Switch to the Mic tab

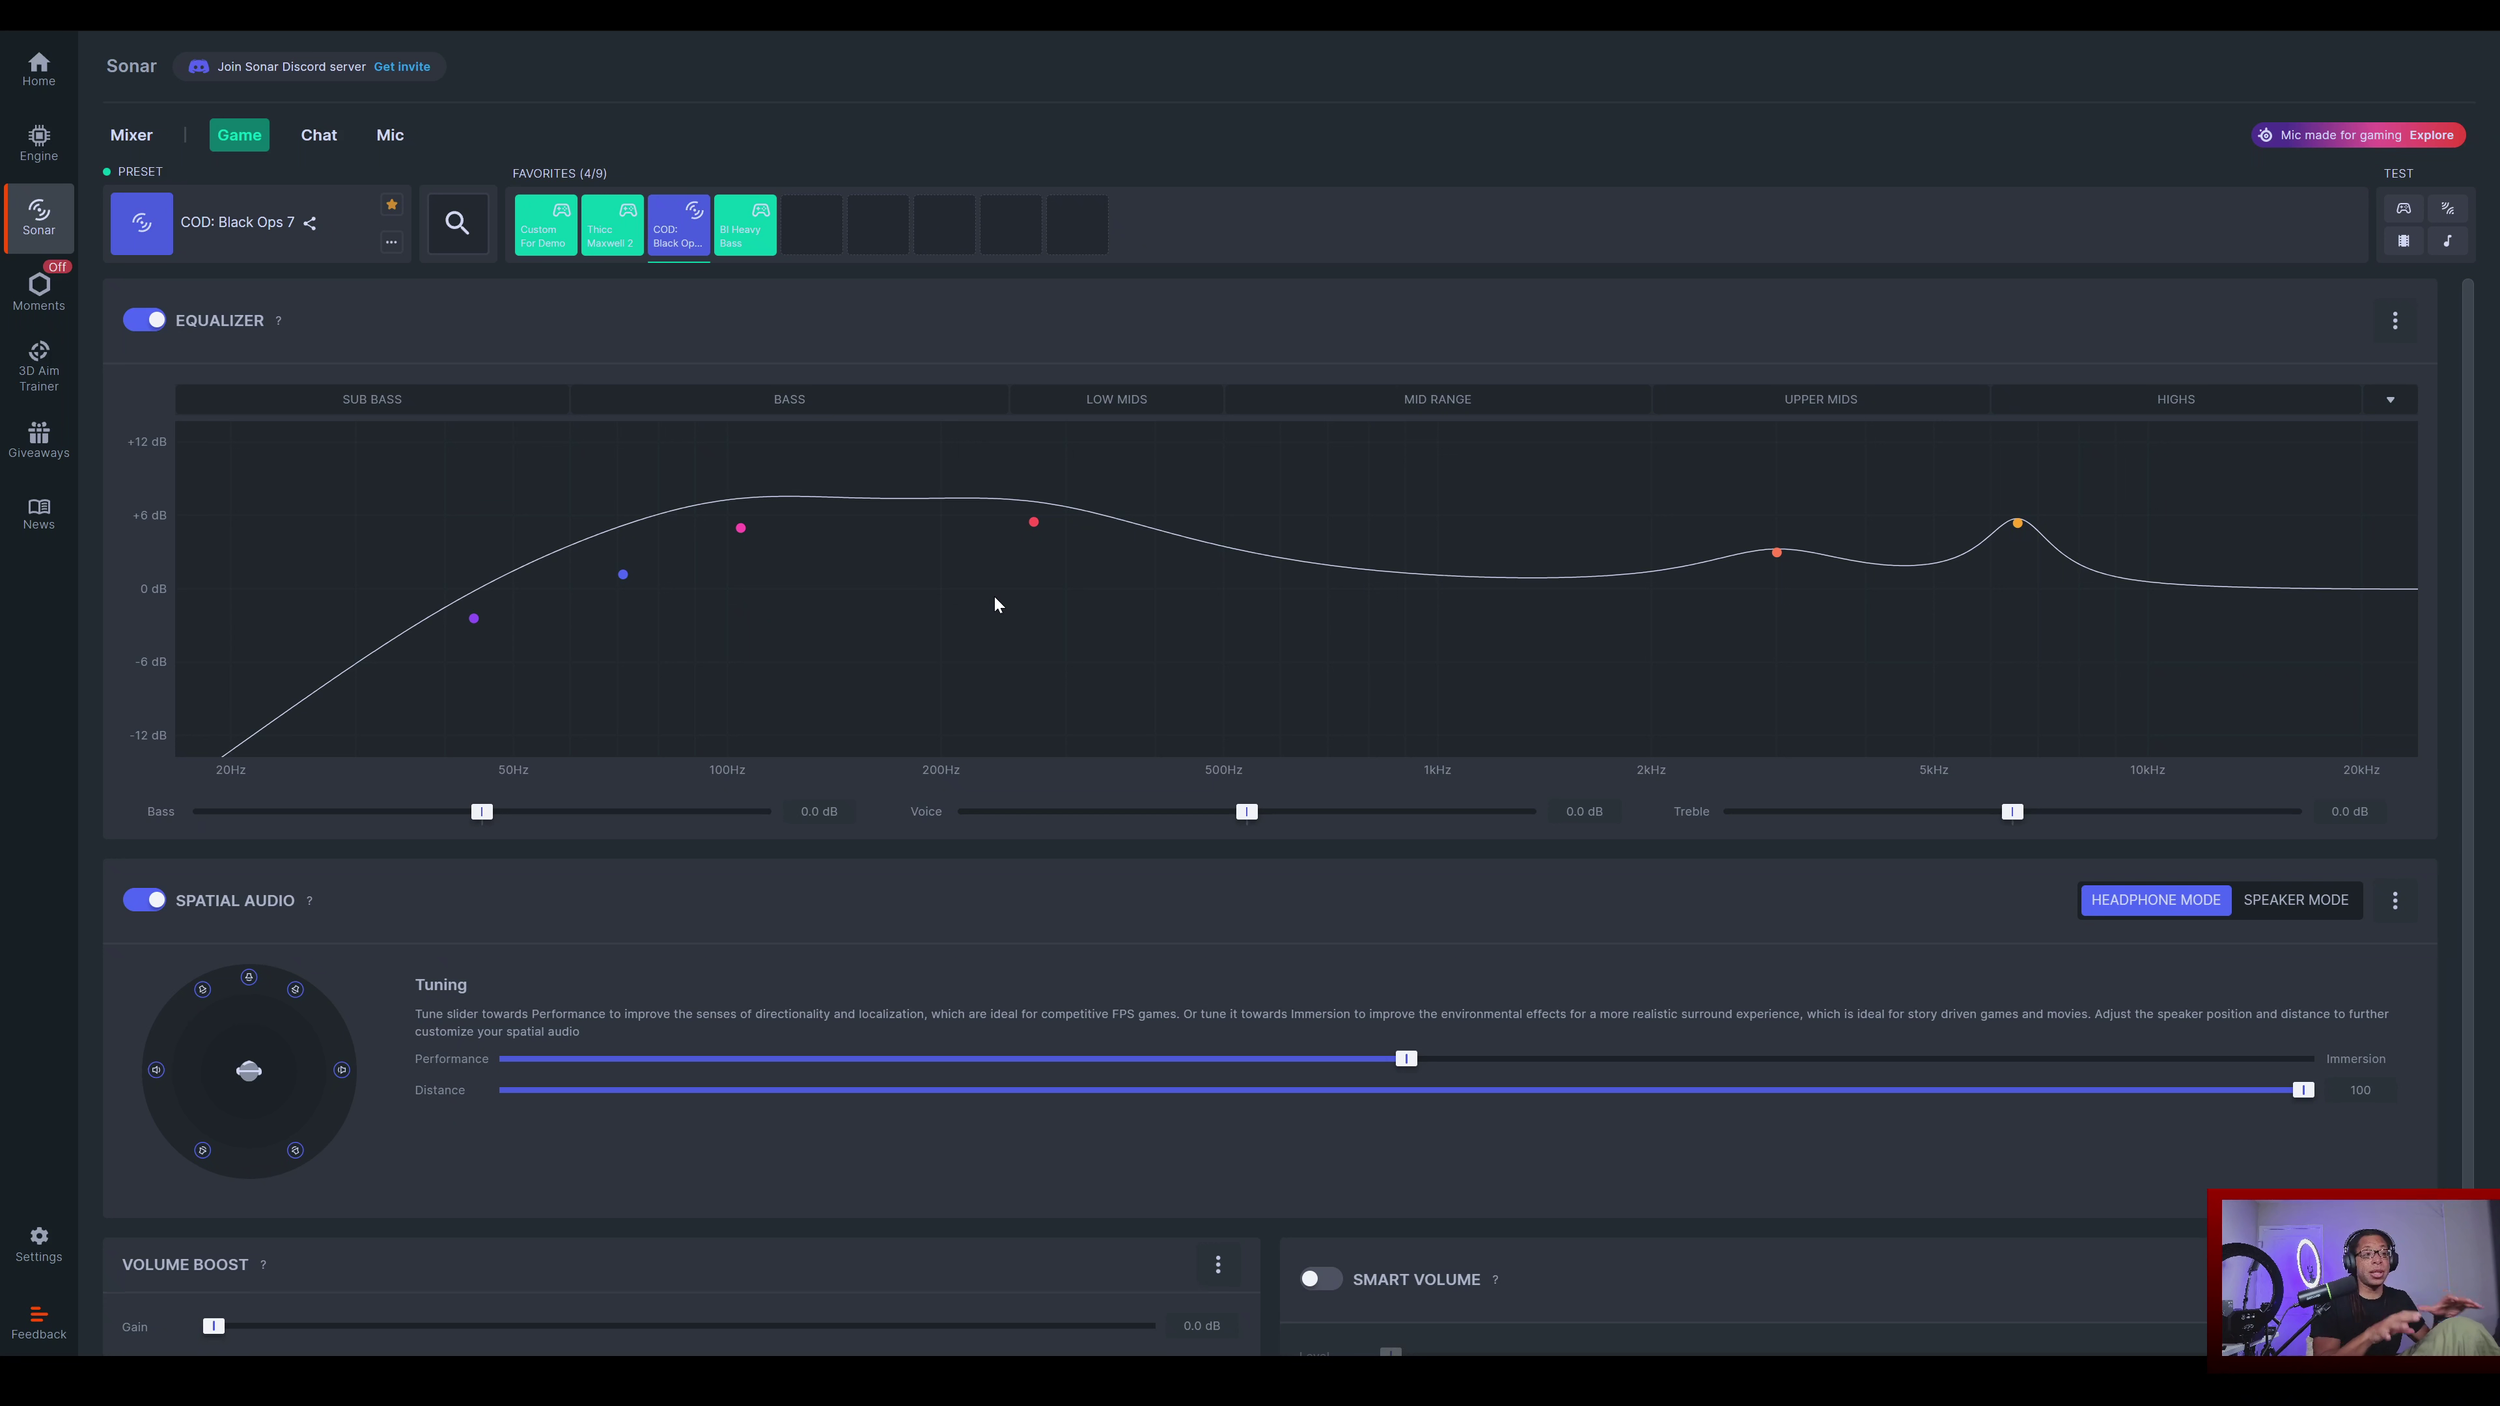tap(389, 134)
